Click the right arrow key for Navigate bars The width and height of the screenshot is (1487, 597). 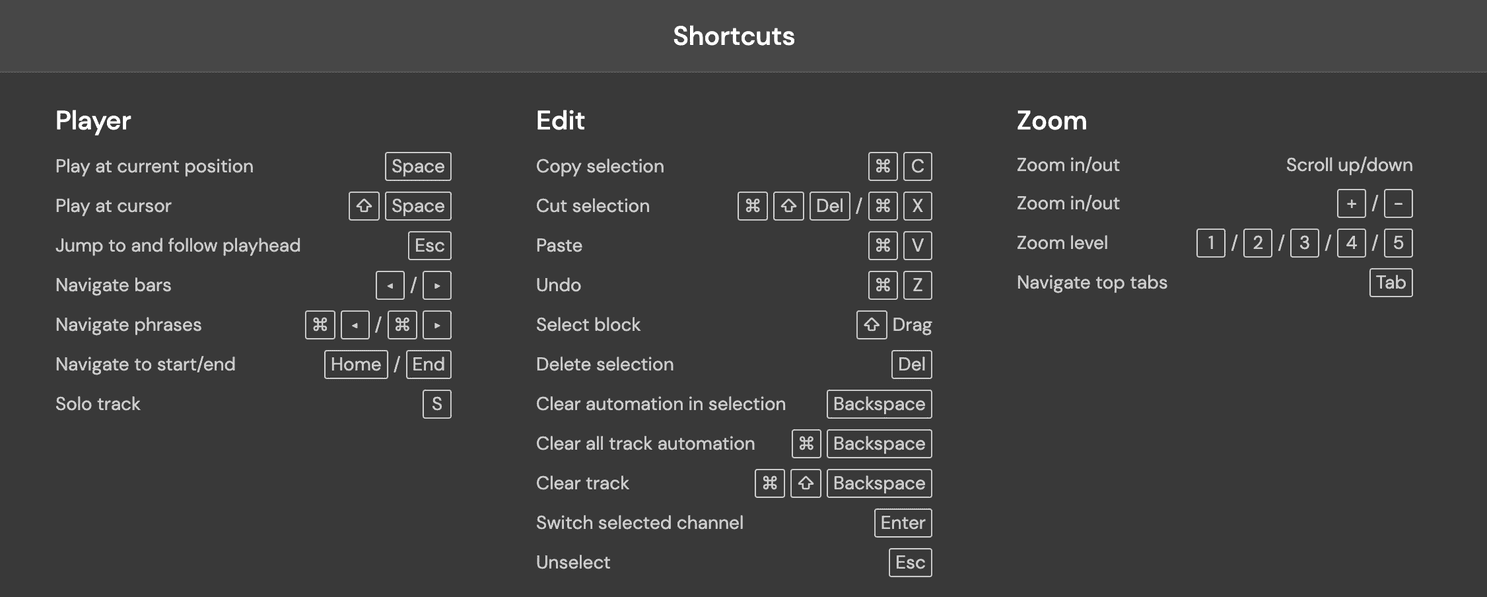pos(437,285)
